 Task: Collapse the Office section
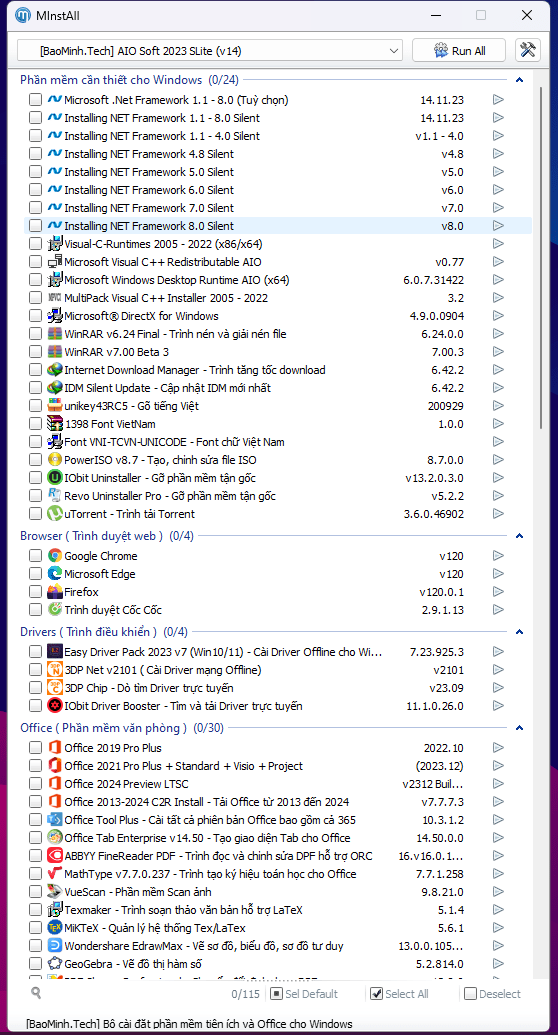[519, 728]
